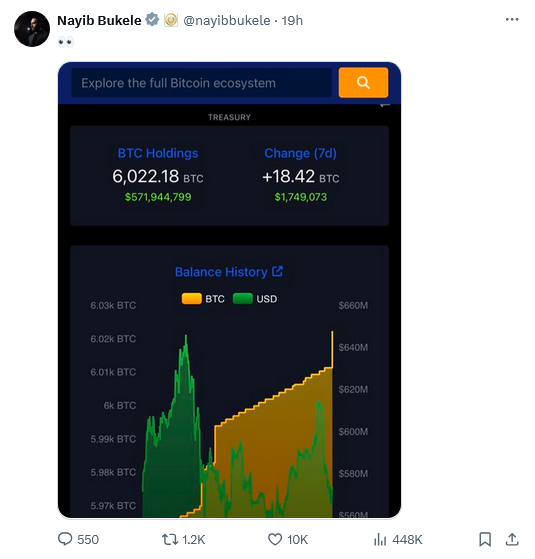Click the Nayib Bukele display name
This screenshot has width=535, height=559.
click(x=99, y=20)
